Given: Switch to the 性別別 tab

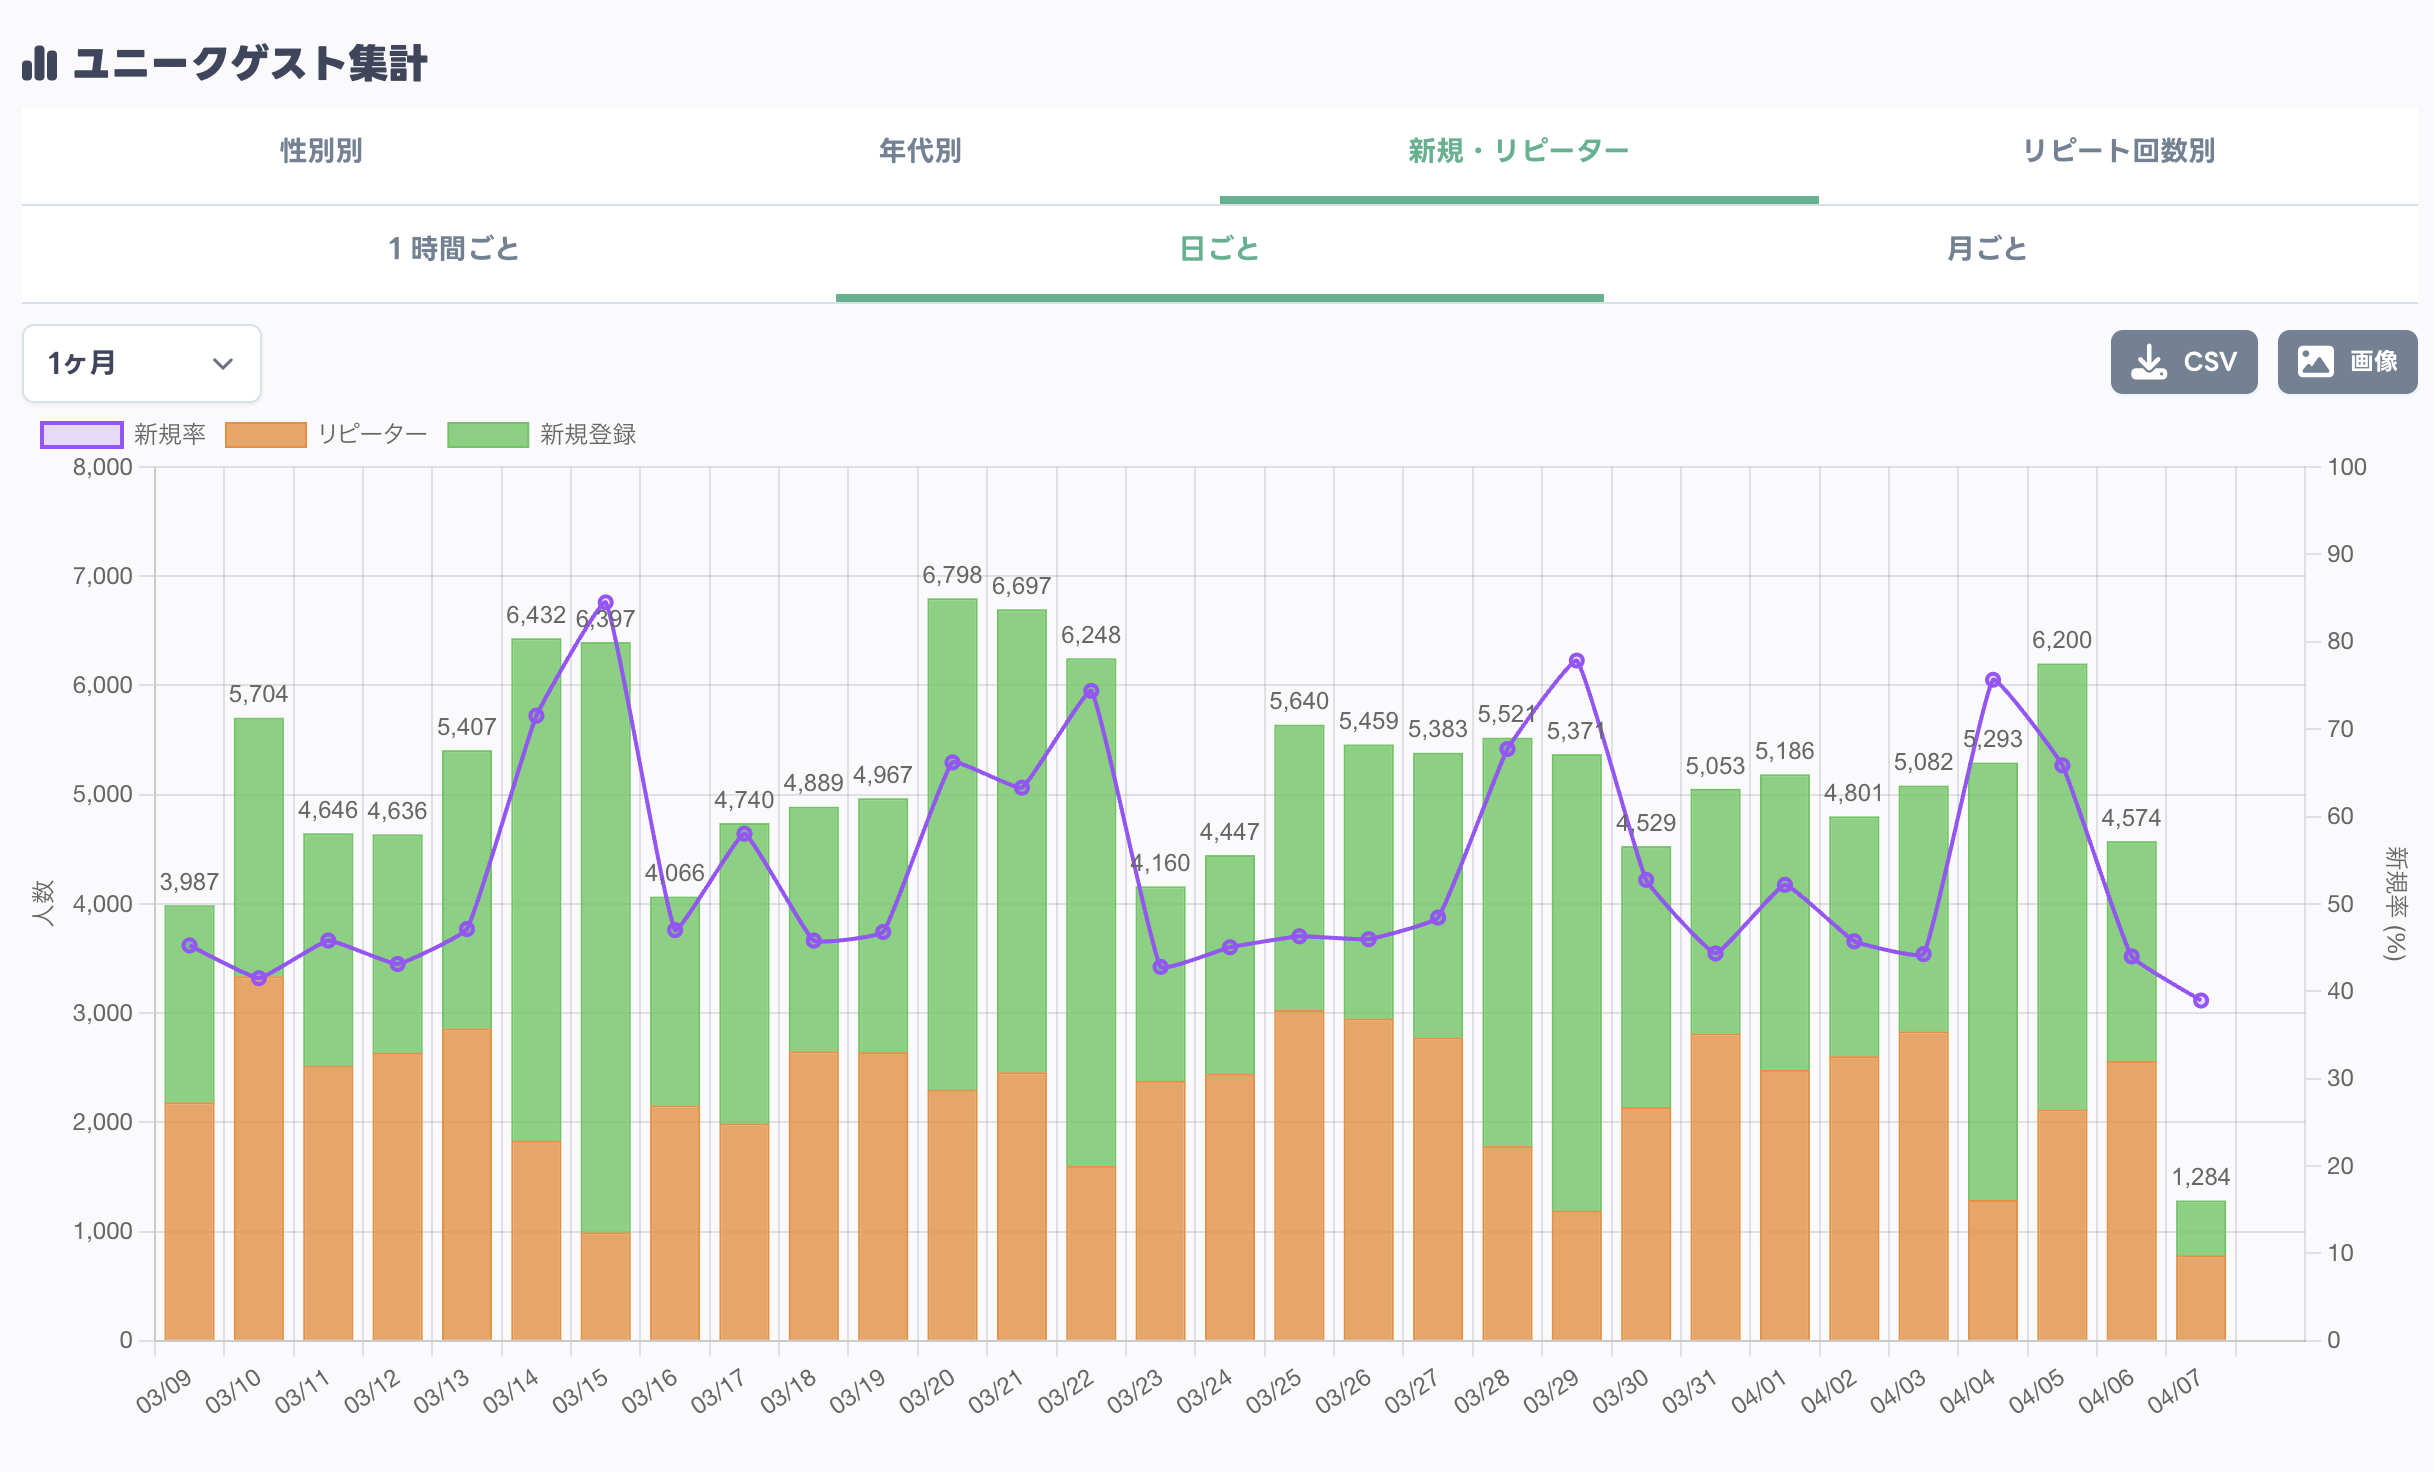Looking at the screenshot, I should pos(321,151).
